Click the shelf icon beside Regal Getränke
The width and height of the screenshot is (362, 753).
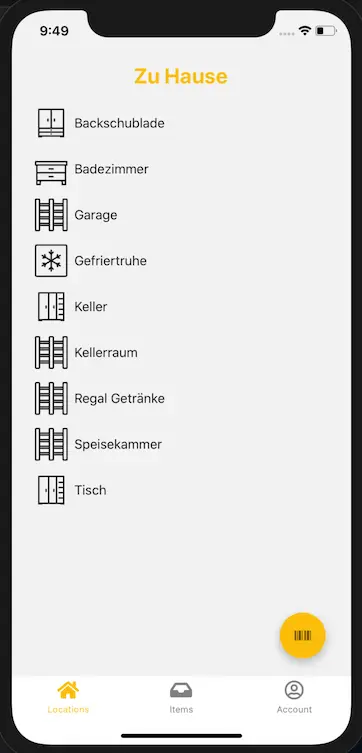(x=51, y=398)
